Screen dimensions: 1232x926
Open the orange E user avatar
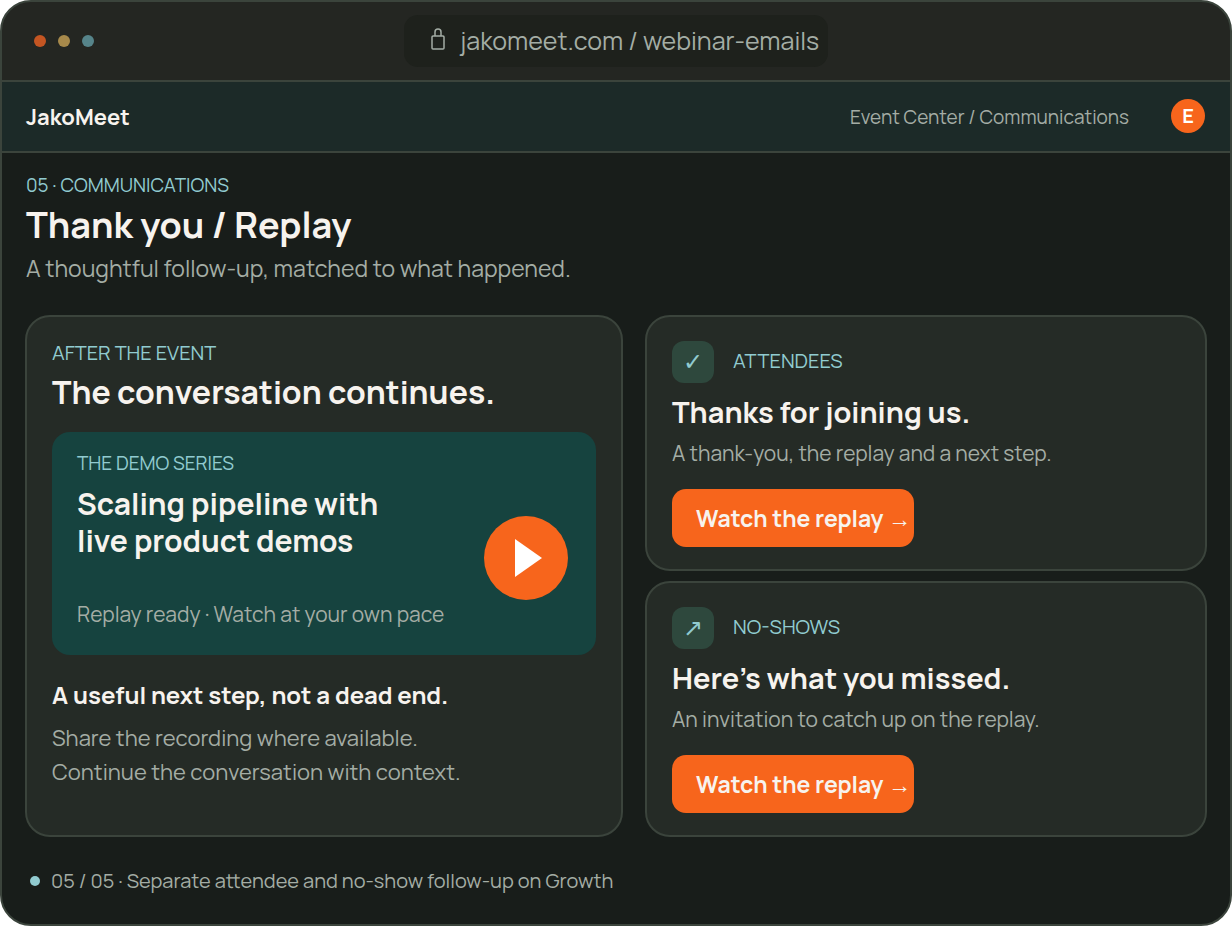coord(1188,116)
